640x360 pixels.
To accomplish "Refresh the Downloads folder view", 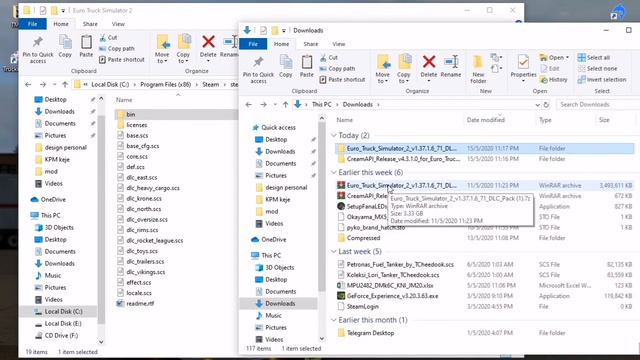I will click(546, 104).
